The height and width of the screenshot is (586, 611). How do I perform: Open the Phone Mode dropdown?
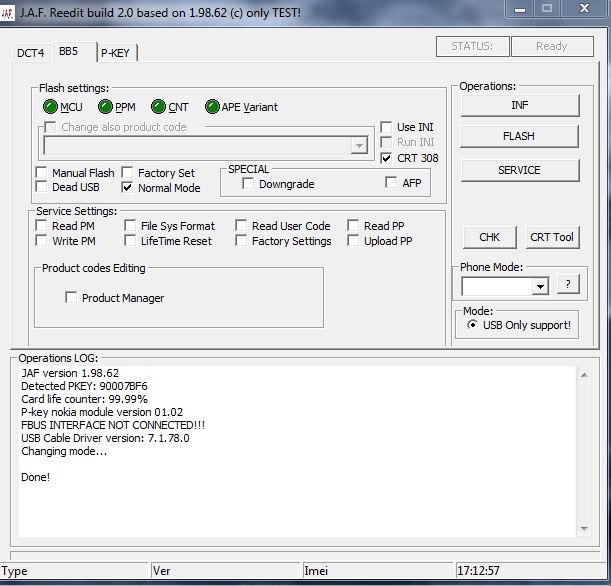coord(540,286)
